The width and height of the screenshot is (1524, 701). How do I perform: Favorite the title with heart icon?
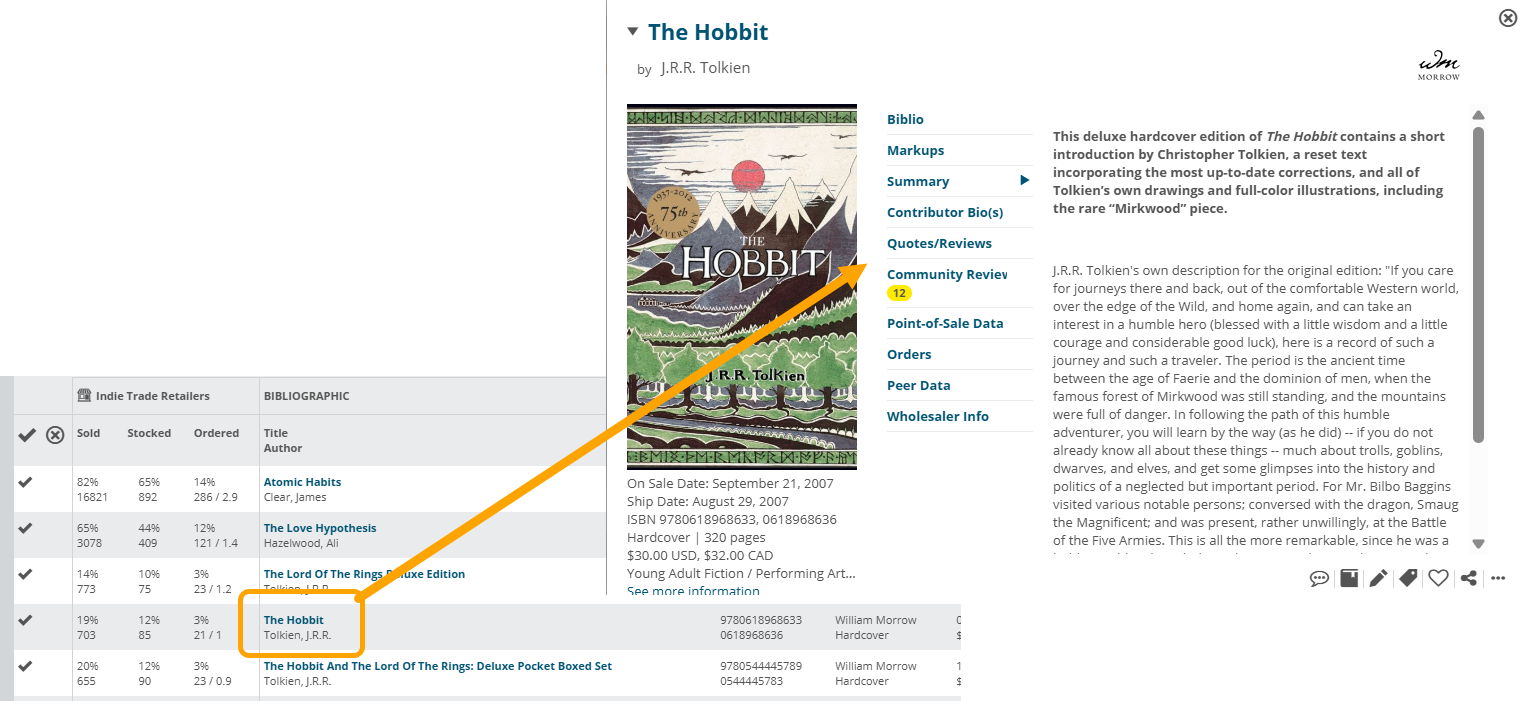[x=1438, y=578]
